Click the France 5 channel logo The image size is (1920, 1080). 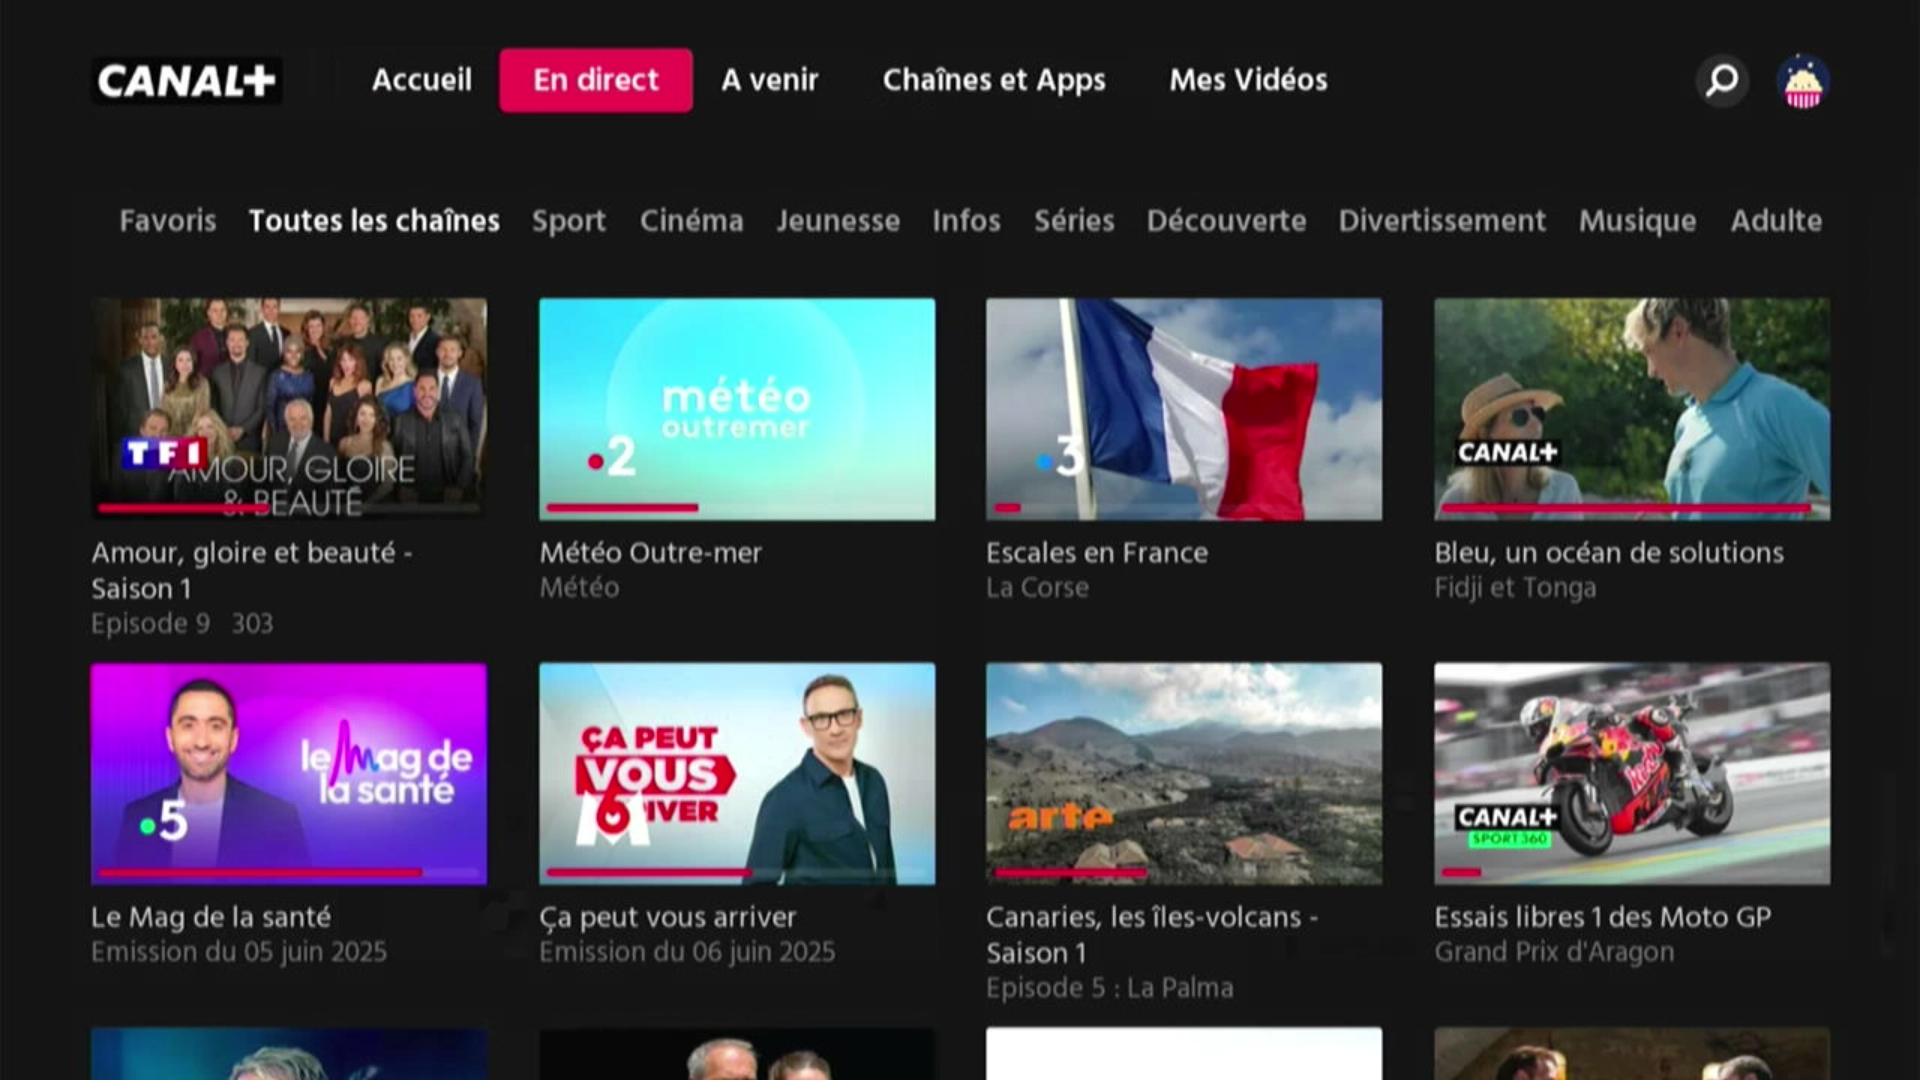pyautogui.click(x=163, y=822)
